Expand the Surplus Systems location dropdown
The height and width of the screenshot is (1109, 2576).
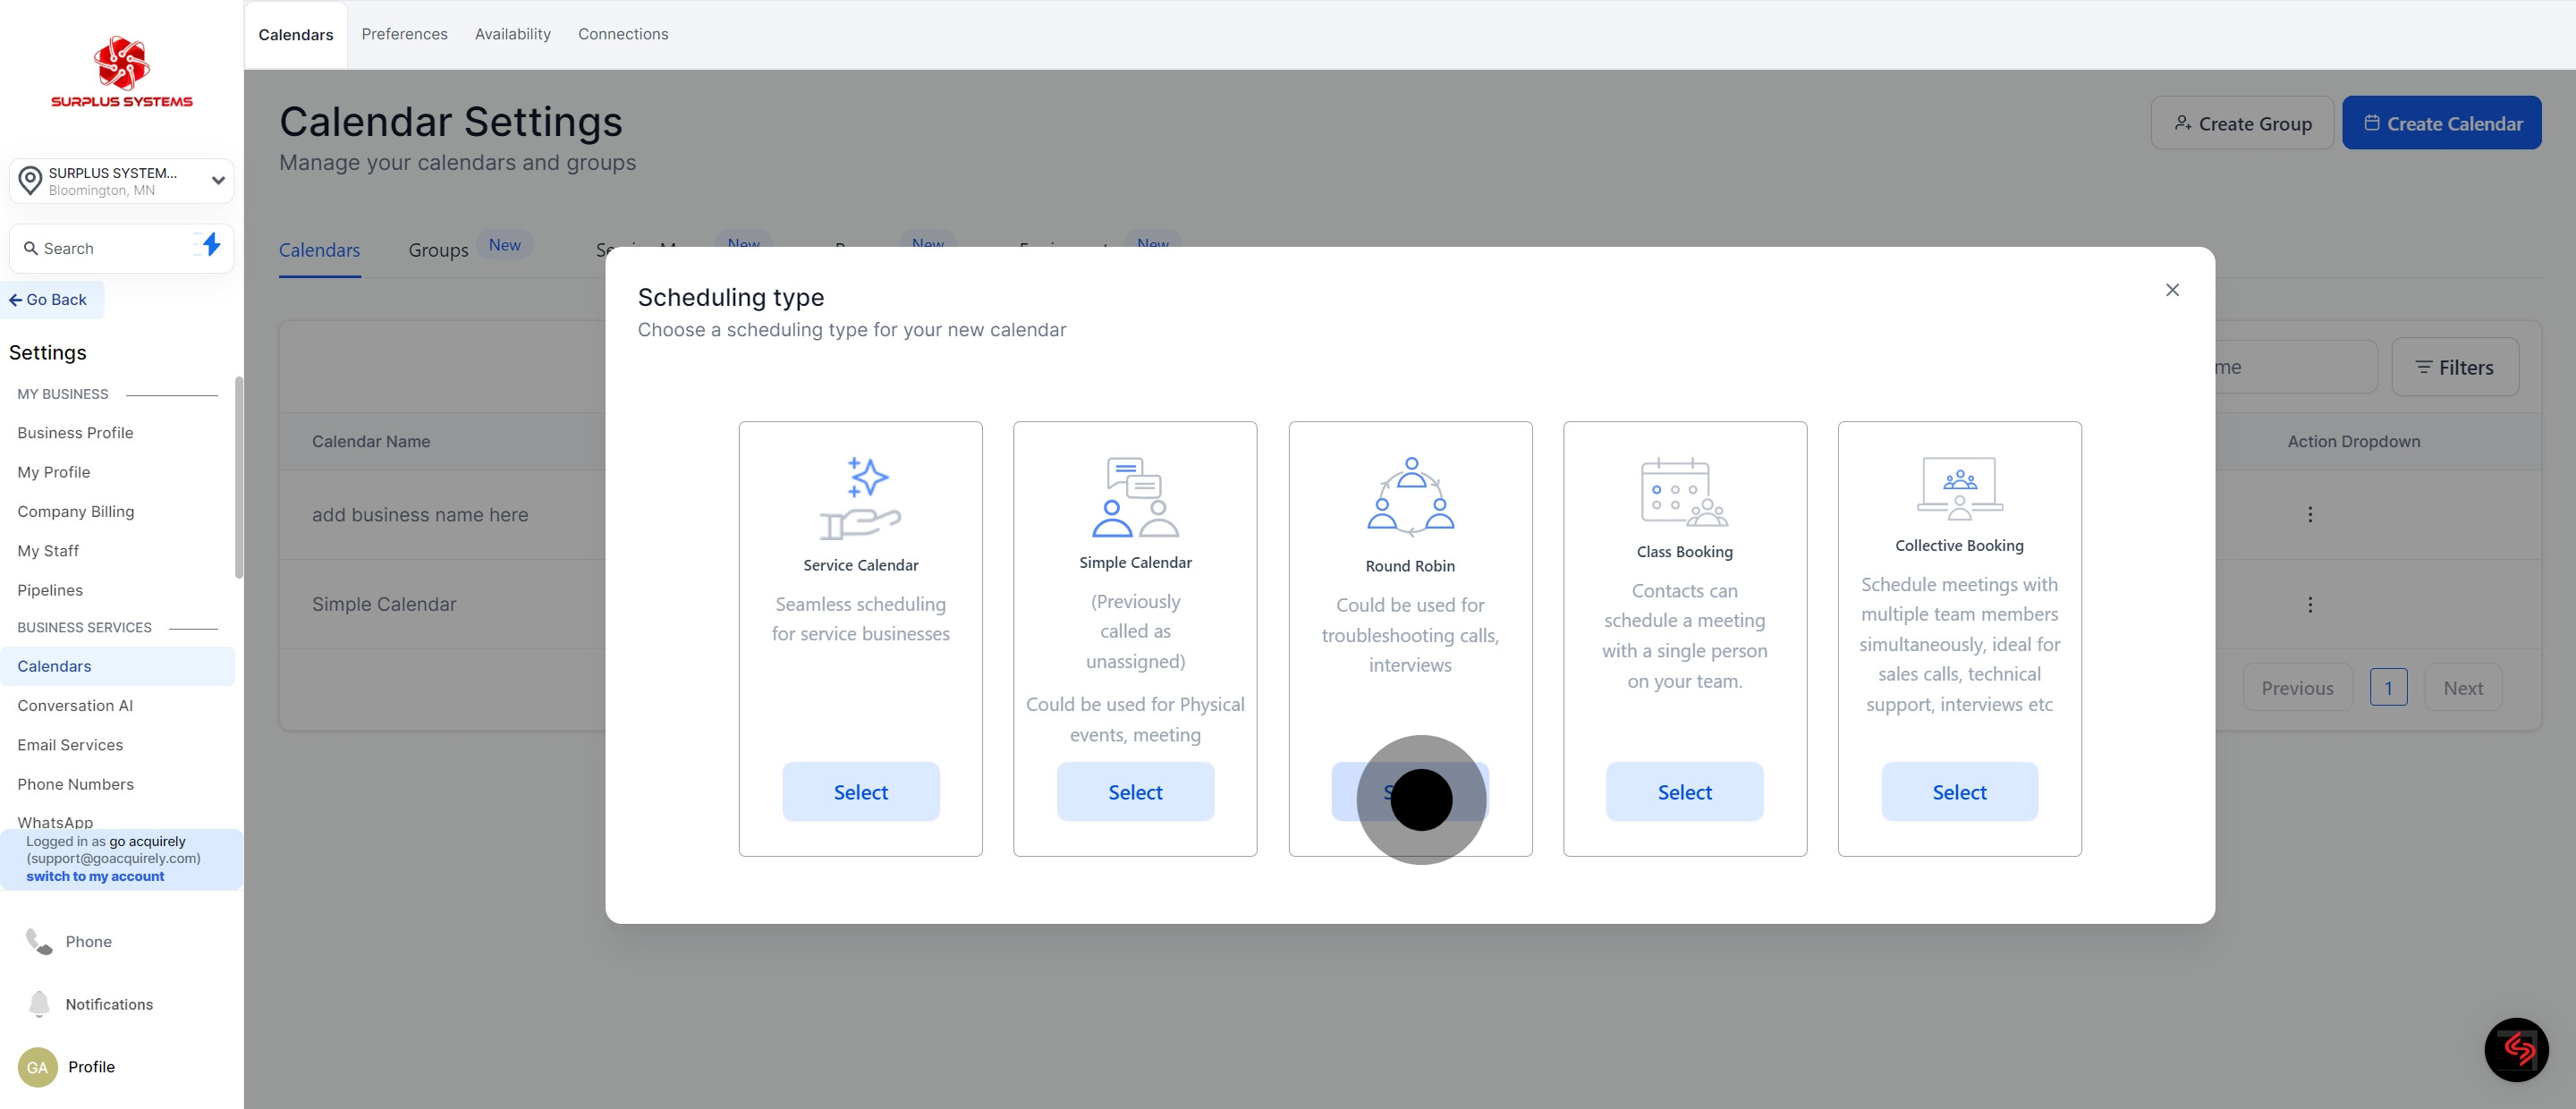[x=217, y=180]
